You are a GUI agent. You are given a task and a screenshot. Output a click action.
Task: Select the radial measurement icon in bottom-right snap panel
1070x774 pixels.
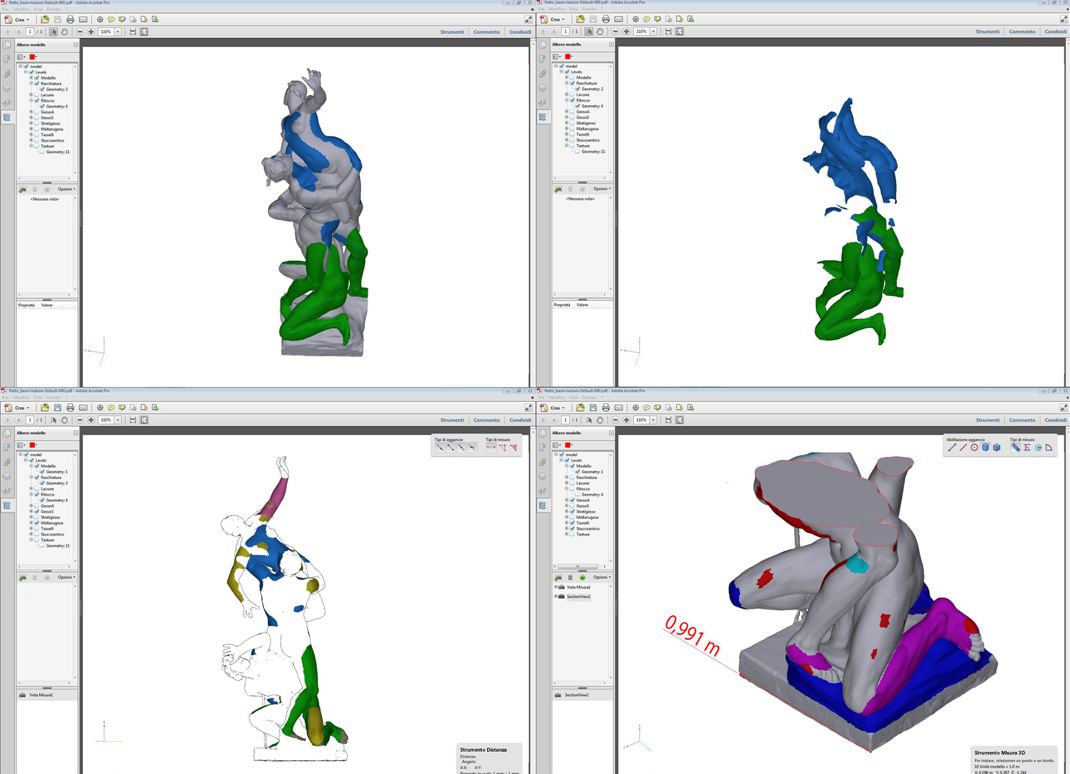point(974,447)
